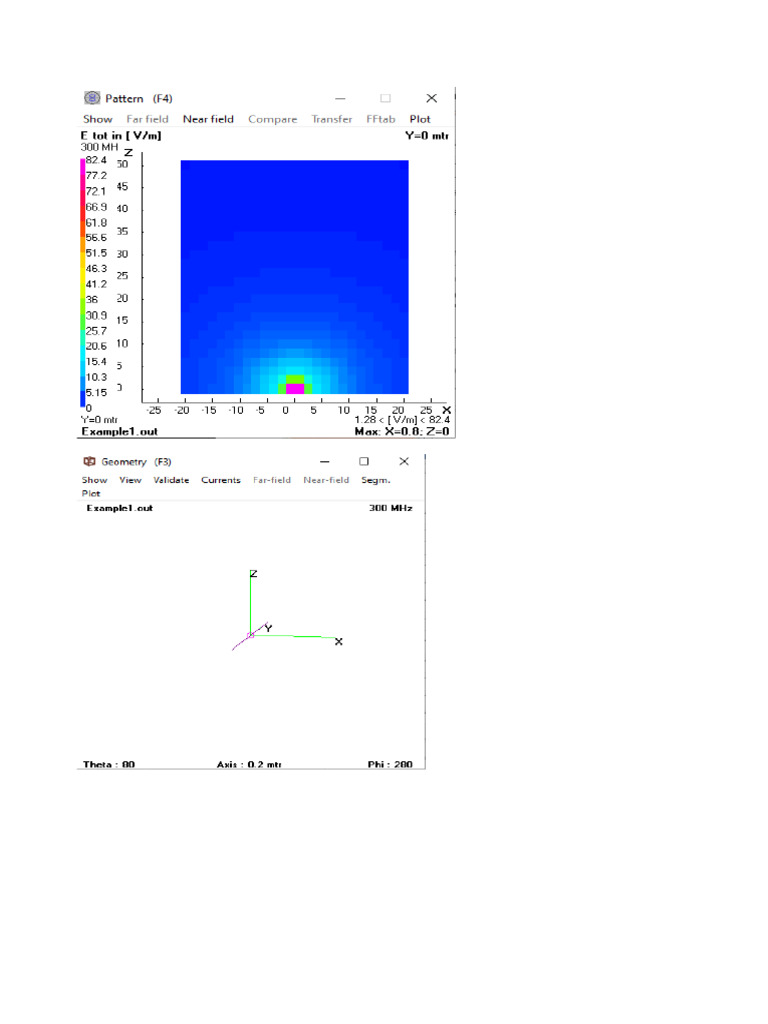768x1024 pixels.
Task: Click the Z axis label in Geometry
Action: pyautogui.click(x=253, y=573)
